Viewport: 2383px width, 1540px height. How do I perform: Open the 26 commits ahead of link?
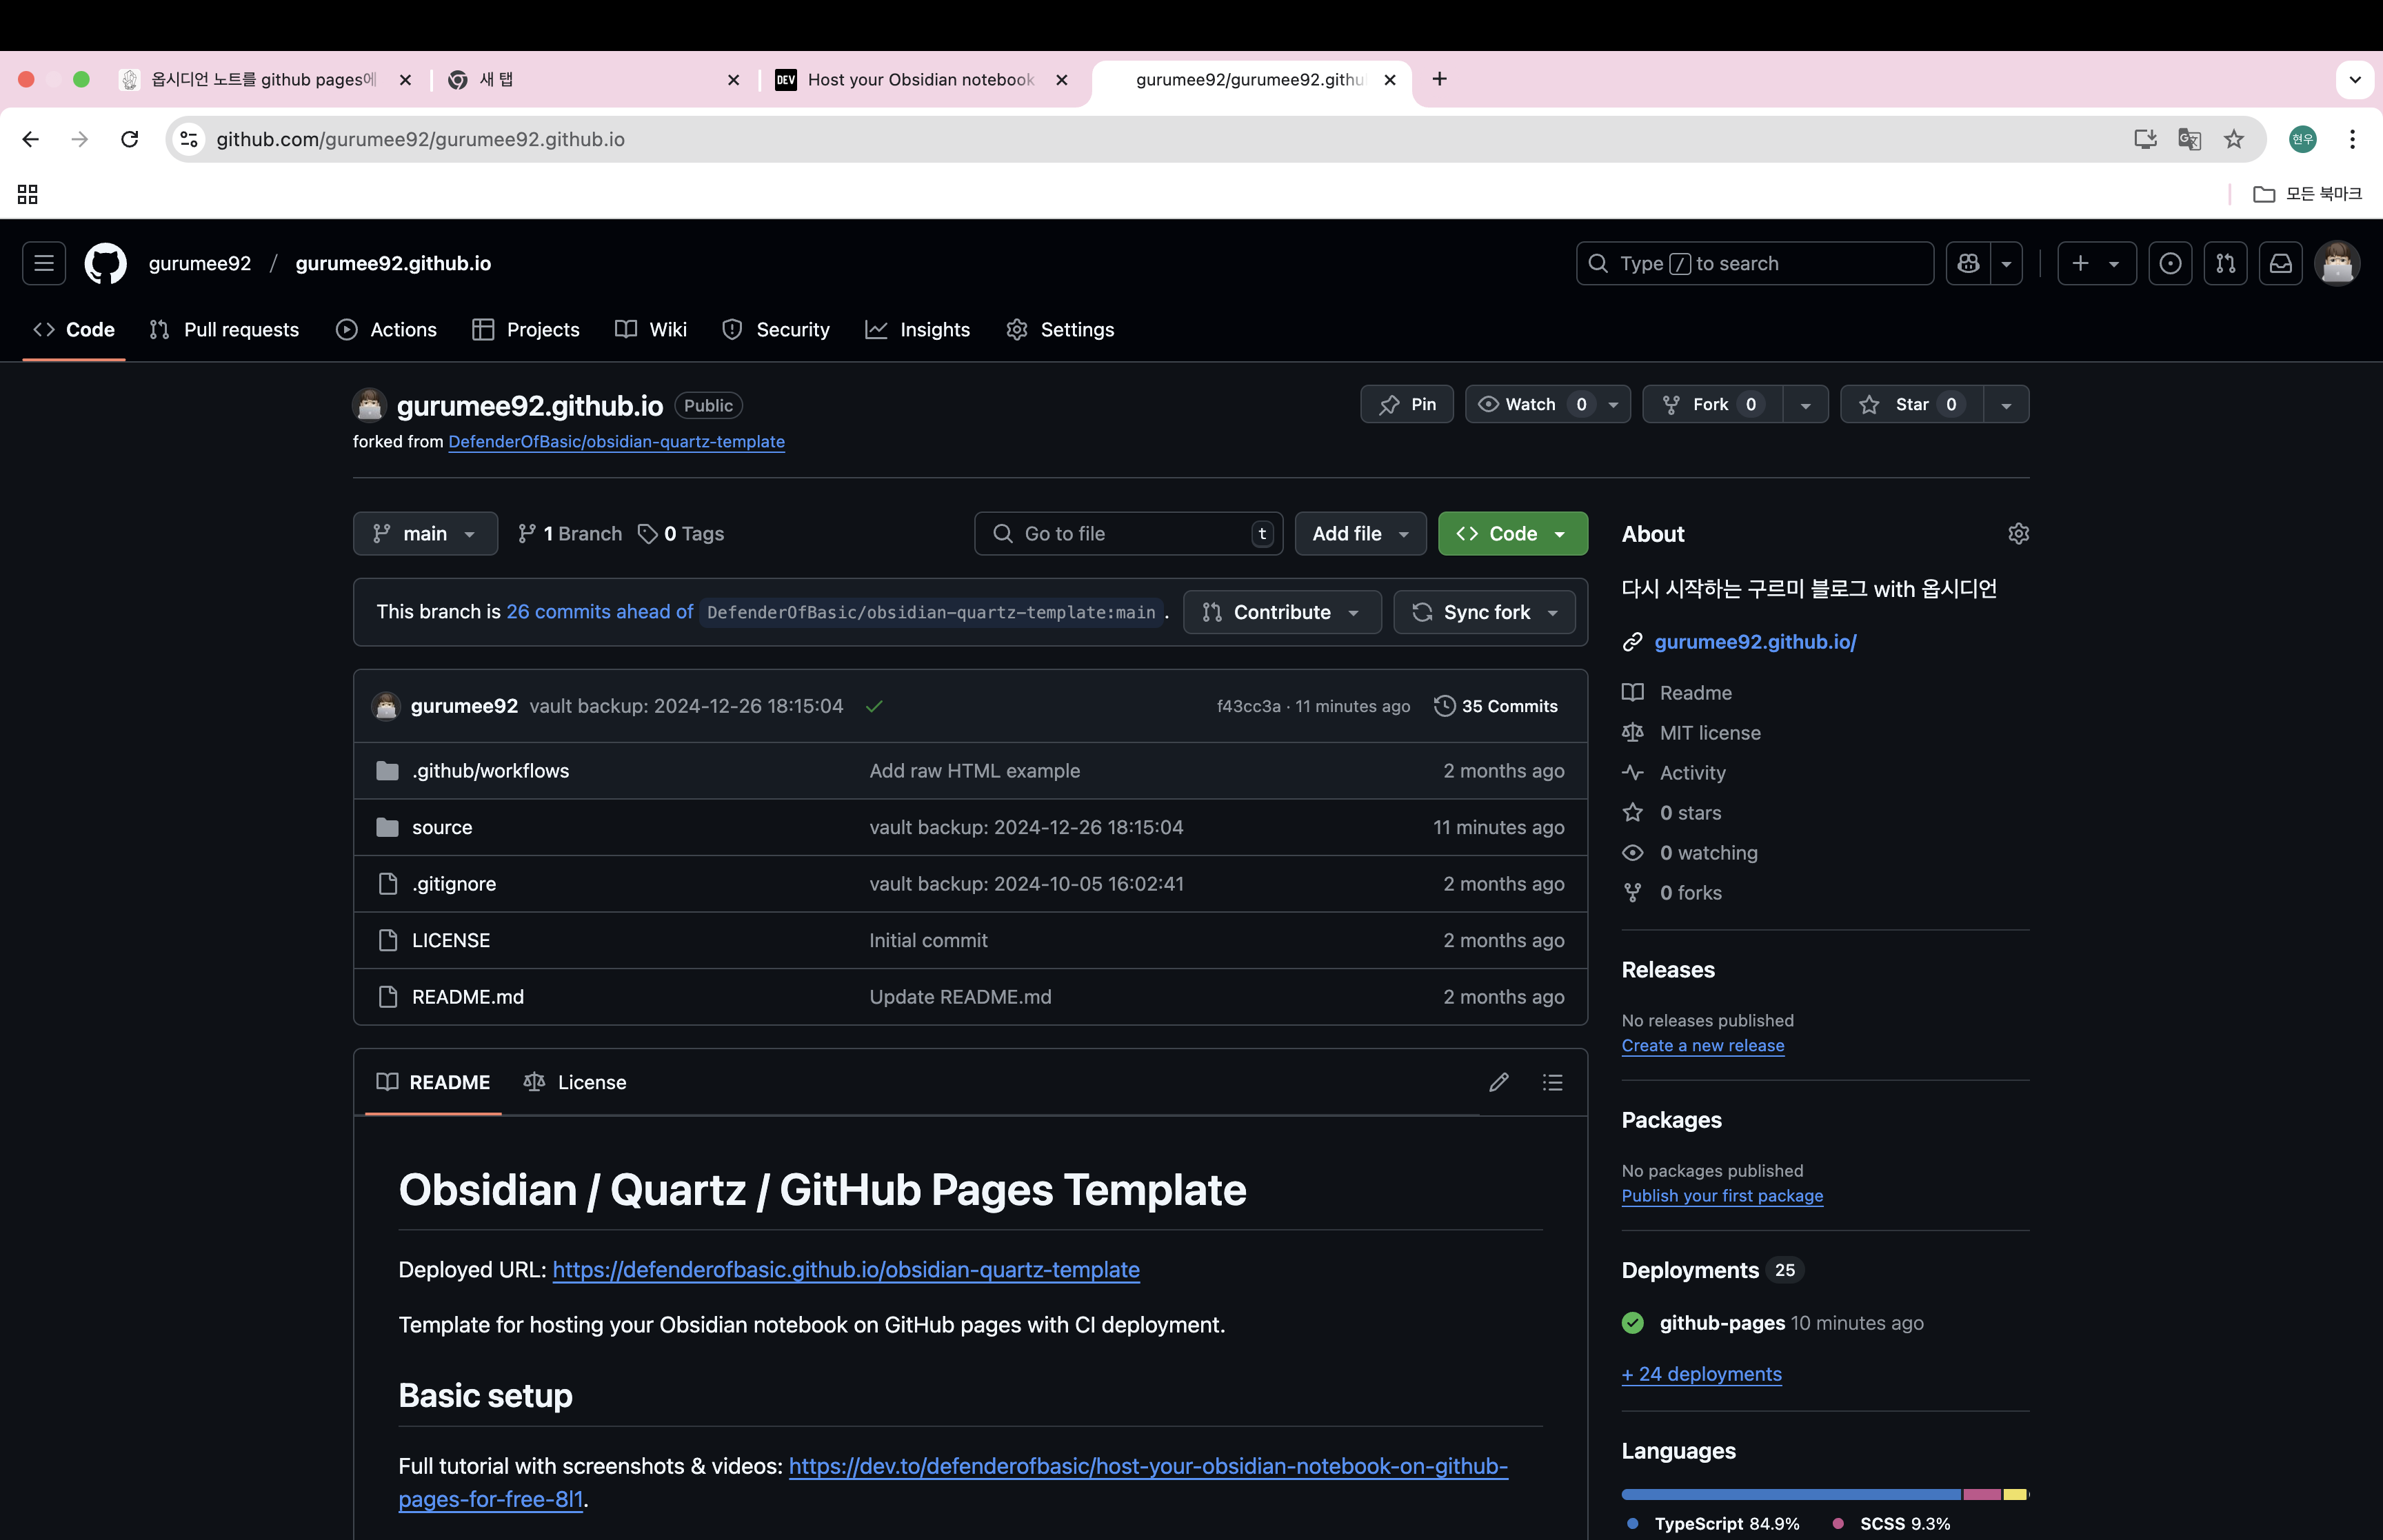(x=599, y=612)
